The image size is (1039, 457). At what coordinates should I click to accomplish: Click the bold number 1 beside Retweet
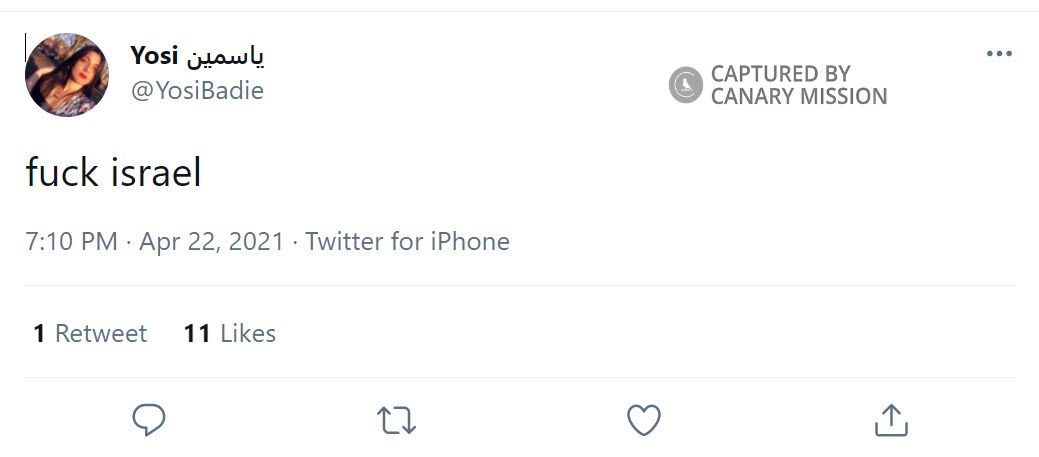coord(39,333)
